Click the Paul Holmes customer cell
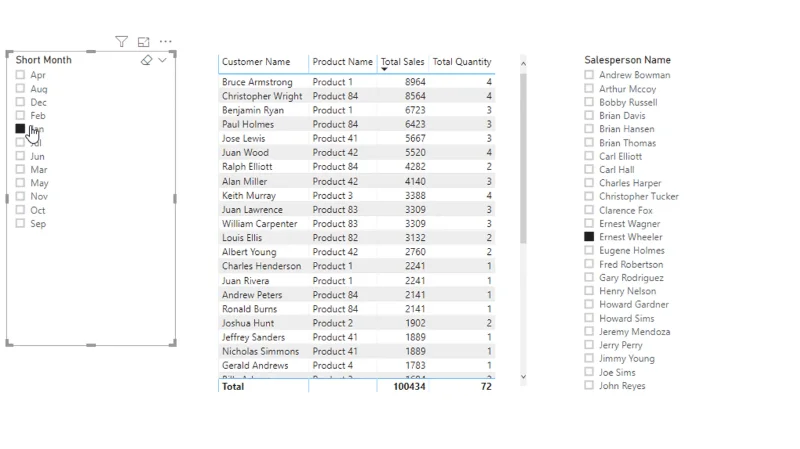Screen dimensions: 800x449 (248, 124)
